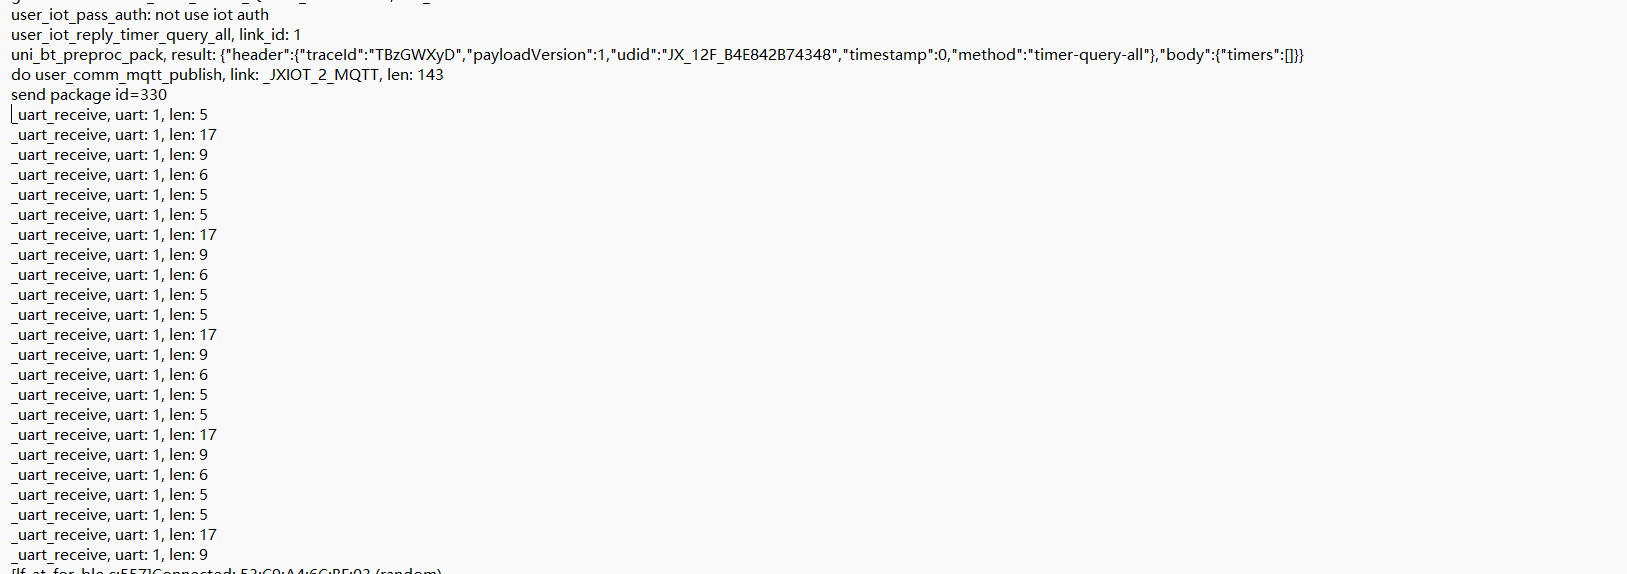Viewport: 1627px width, 574px height.
Task: Click the "send package id=330" line
Action: tap(89, 95)
